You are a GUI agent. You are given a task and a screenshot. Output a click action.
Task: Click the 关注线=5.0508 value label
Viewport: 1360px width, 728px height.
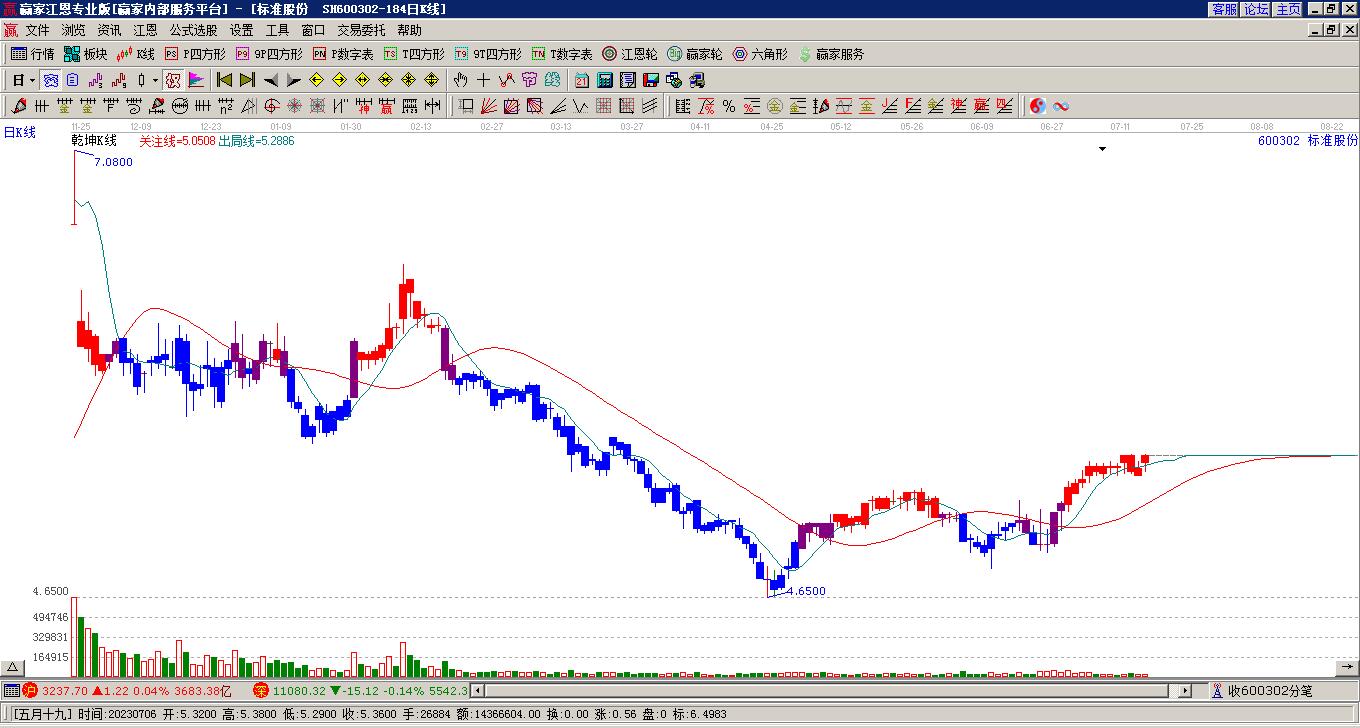177,141
